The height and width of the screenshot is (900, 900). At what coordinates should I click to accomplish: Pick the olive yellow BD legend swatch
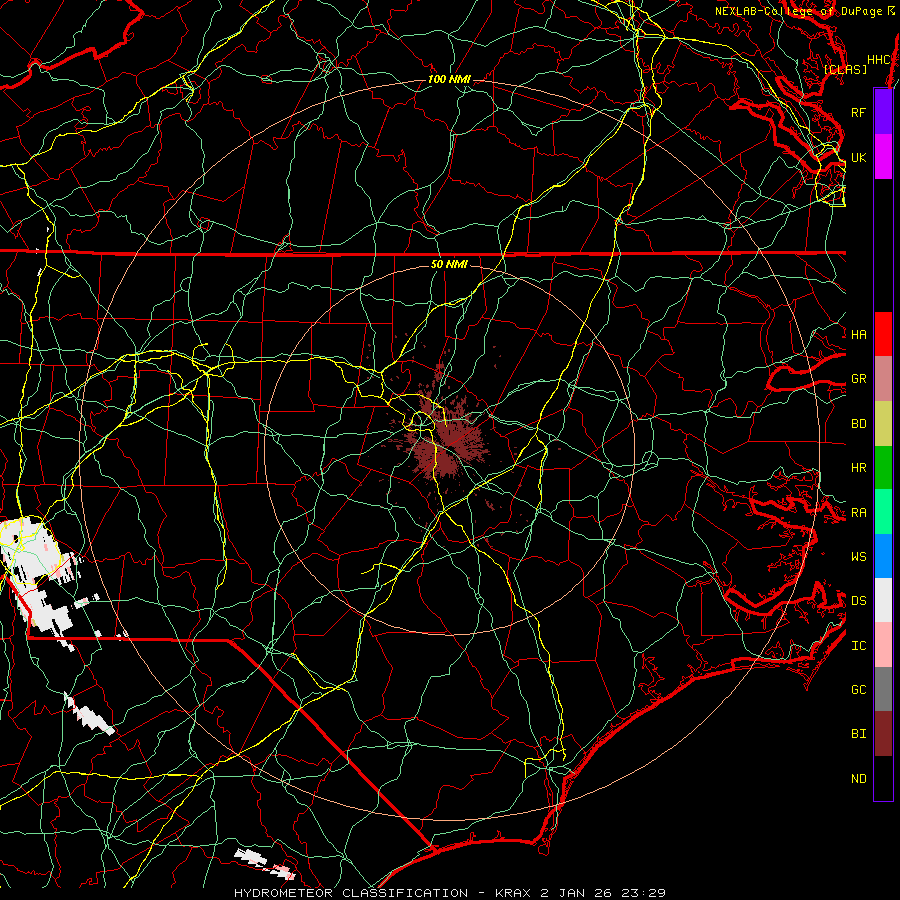click(883, 424)
